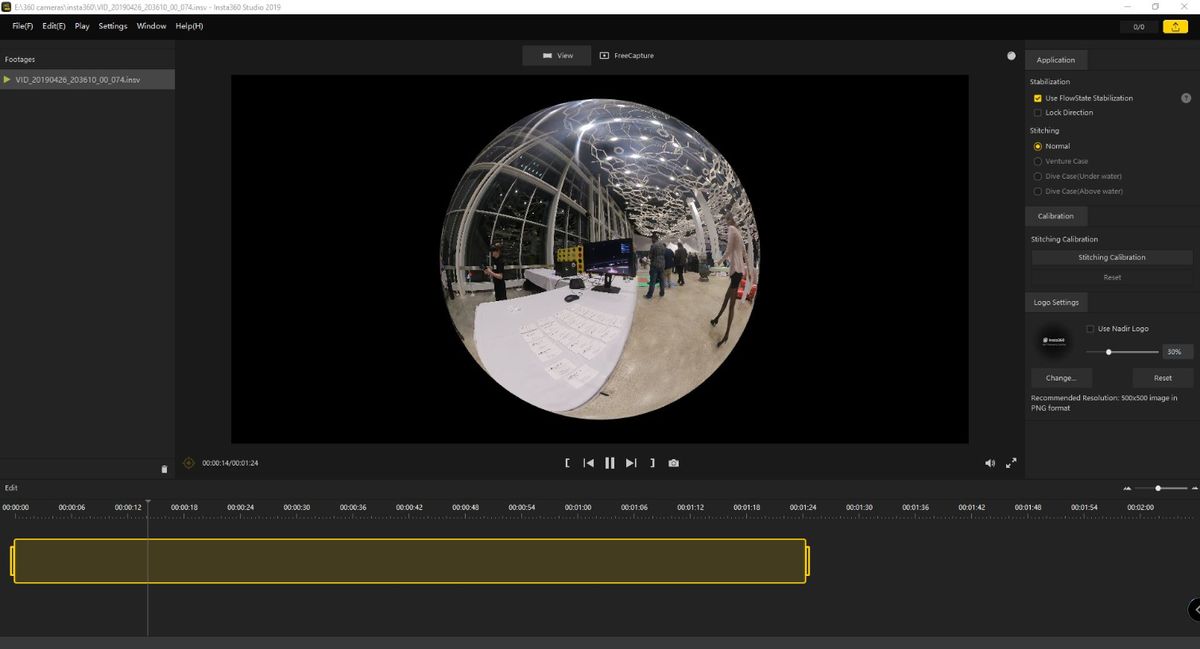
Task: Click the Change... logo button
Action: coord(1061,378)
